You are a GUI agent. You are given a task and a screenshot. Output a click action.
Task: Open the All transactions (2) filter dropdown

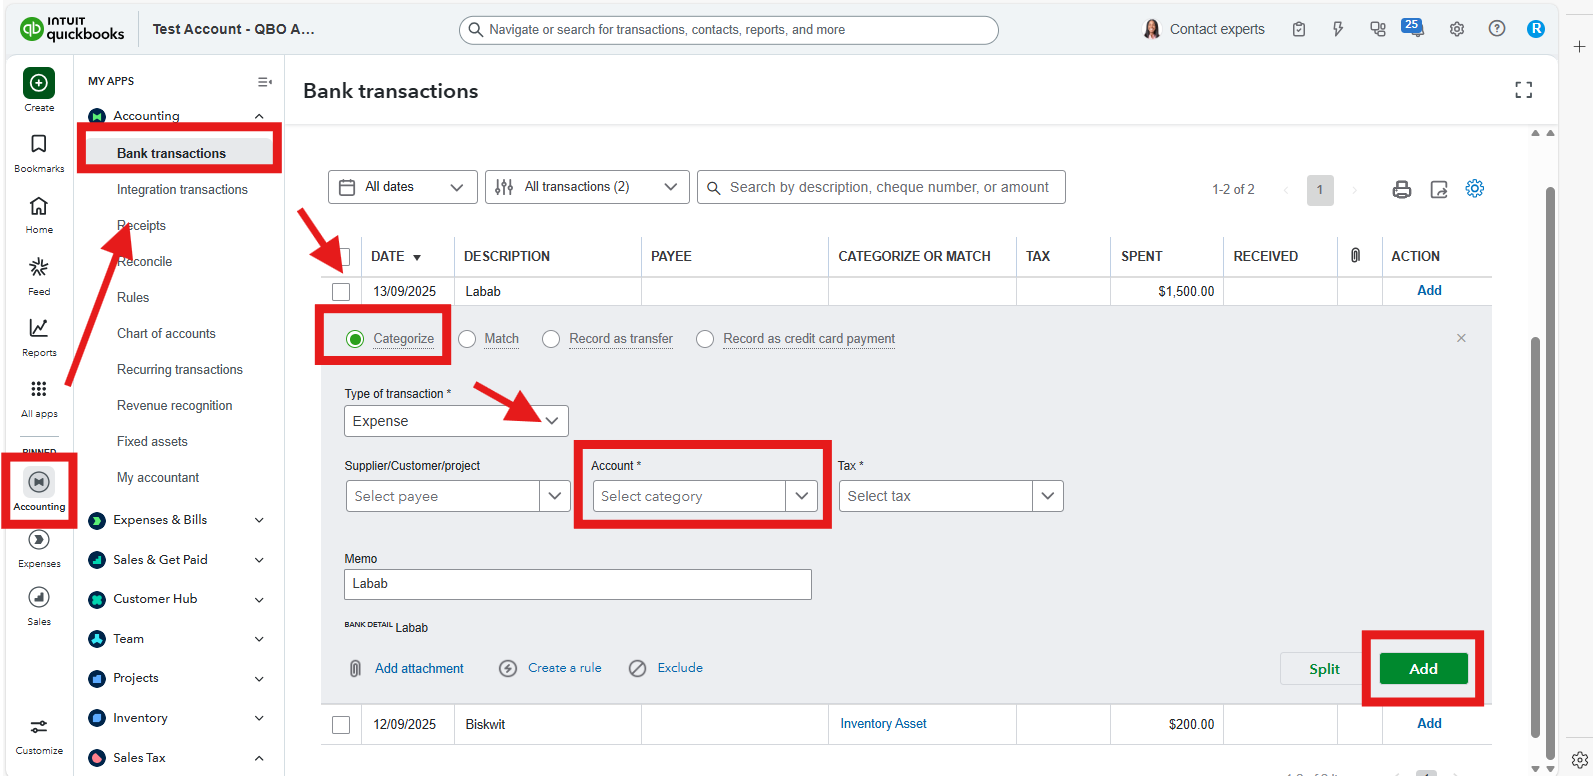coord(587,187)
